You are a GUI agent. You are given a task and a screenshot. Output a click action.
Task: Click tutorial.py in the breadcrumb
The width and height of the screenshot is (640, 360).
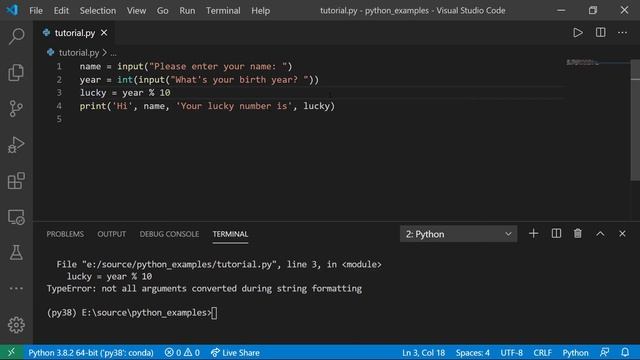79,53
